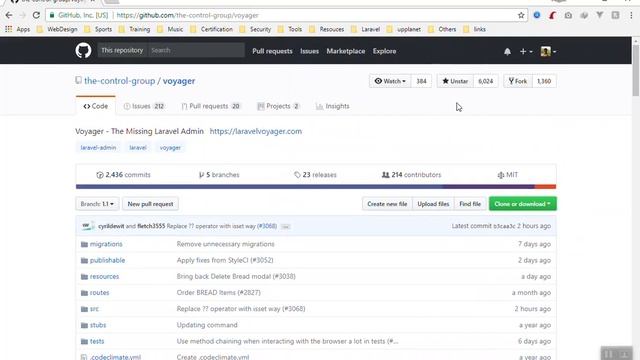The image size is (640, 360).
Task: Switch to the Code tab
Action: click(96, 106)
